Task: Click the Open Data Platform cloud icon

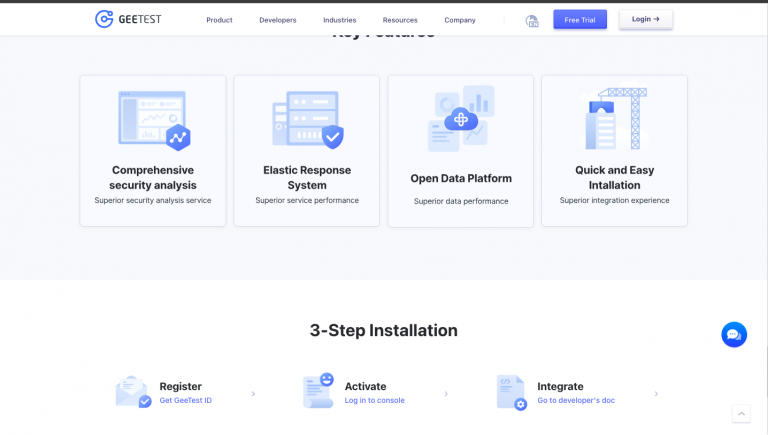Action: pos(461,120)
